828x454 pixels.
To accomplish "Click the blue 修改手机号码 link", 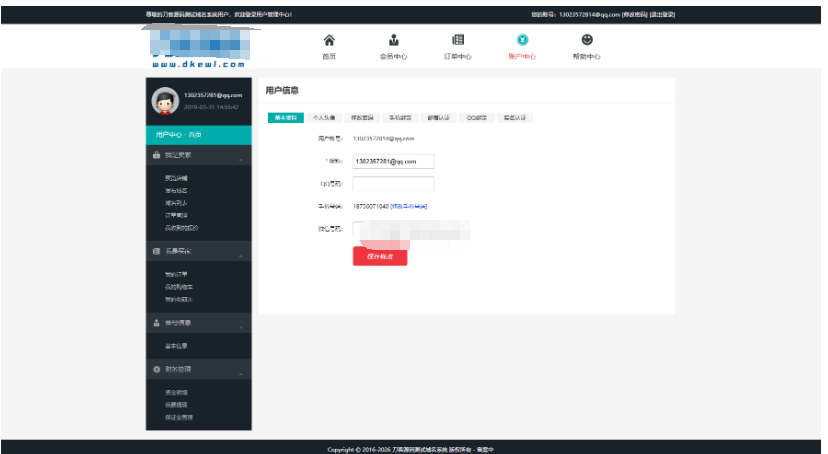I will [x=409, y=206].
